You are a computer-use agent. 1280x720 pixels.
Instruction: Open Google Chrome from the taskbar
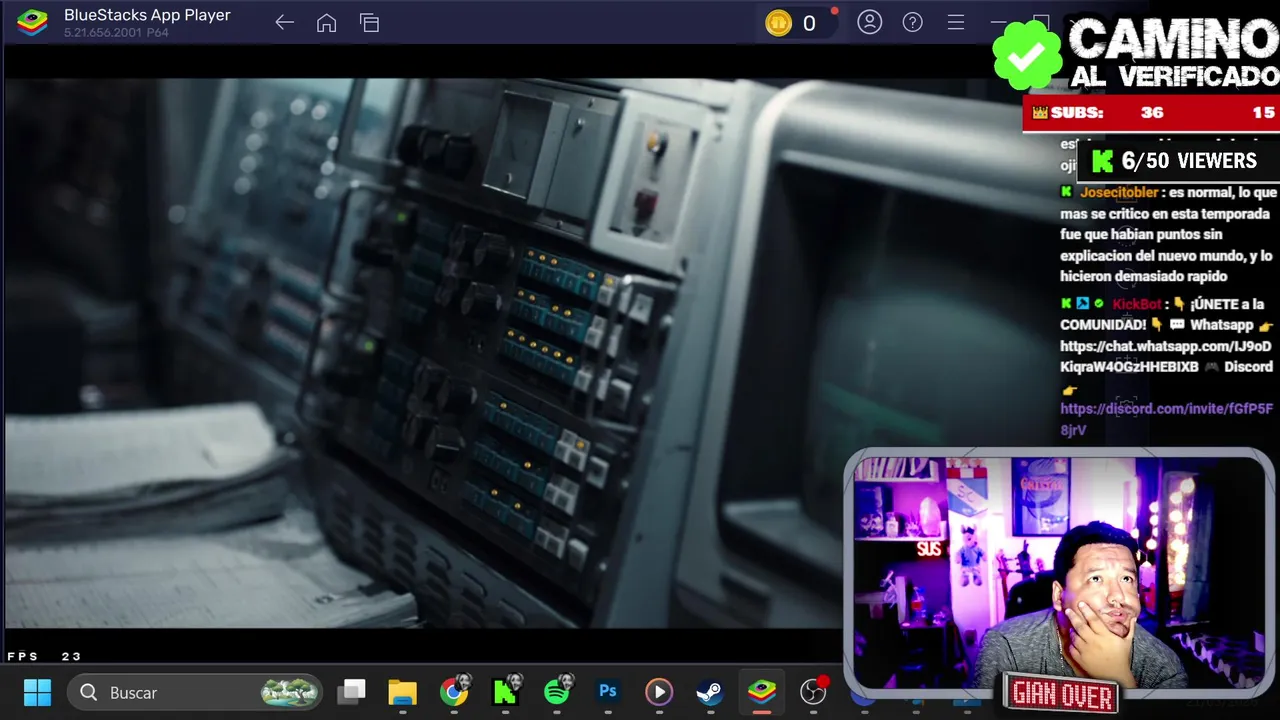(454, 692)
